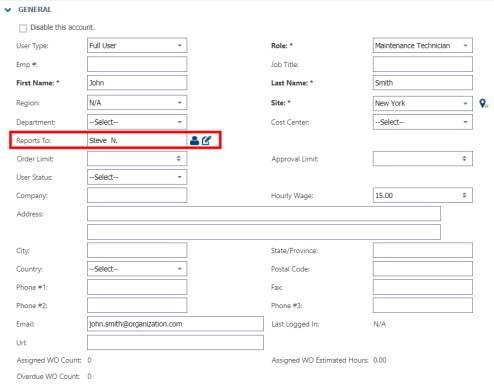Screen dimensions: 494x392
Task: Open the Region dropdown
Action: tap(137, 103)
